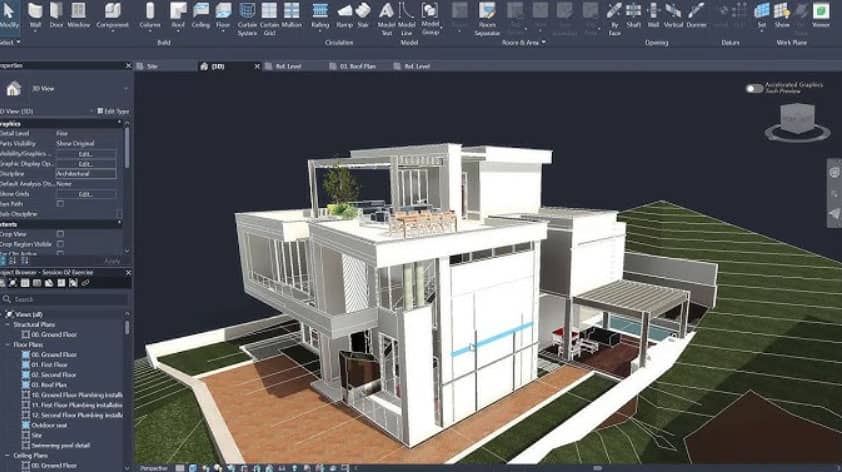Click Edit for Visibility/Graphics Overrides
Image resolution: width=842 pixels, height=472 pixels.
[x=86, y=154]
